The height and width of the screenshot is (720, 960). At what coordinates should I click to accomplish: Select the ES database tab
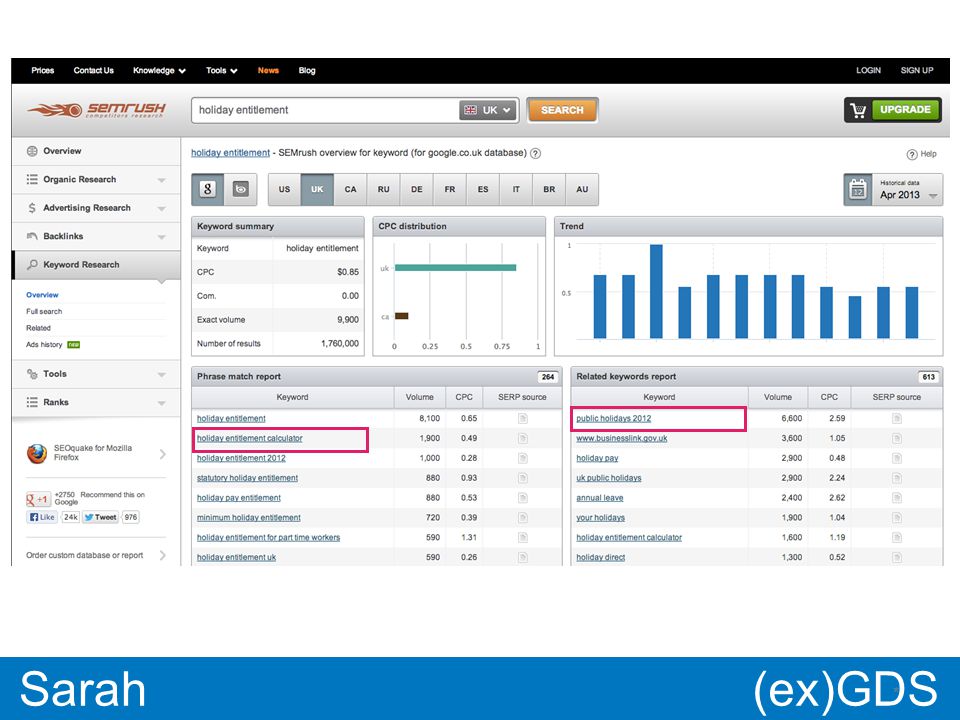pos(482,189)
